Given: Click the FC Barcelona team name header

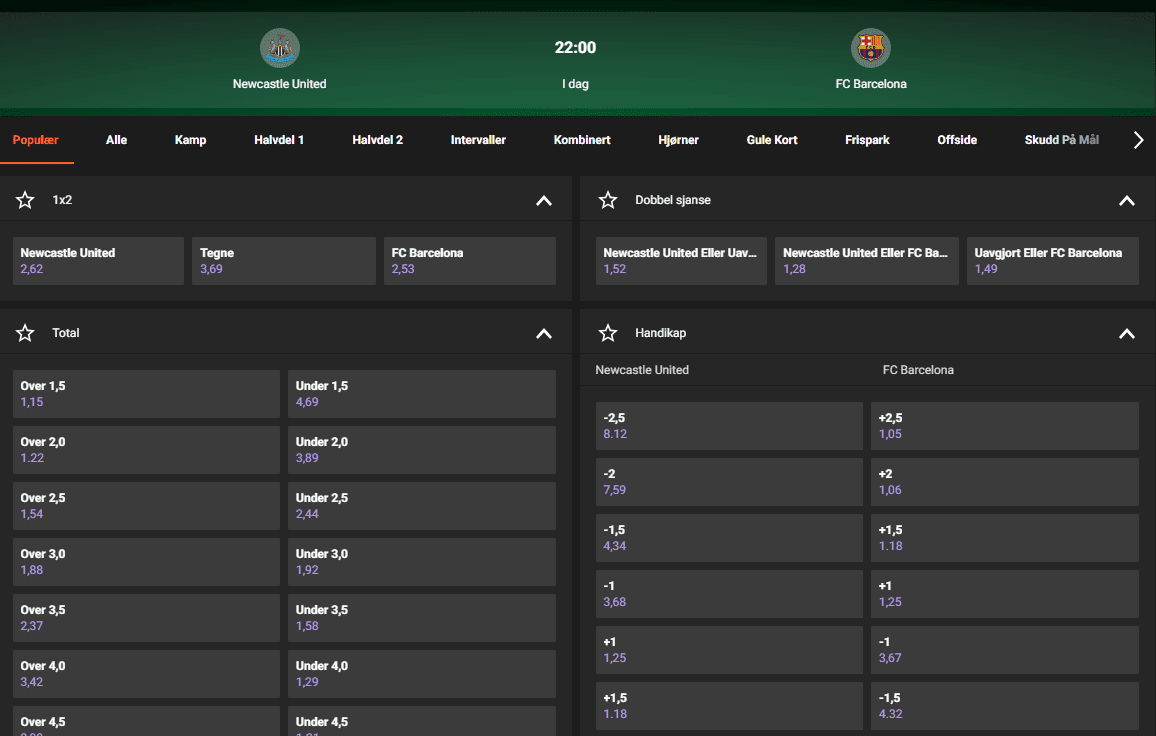Looking at the screenshot, I should [871, 84].
